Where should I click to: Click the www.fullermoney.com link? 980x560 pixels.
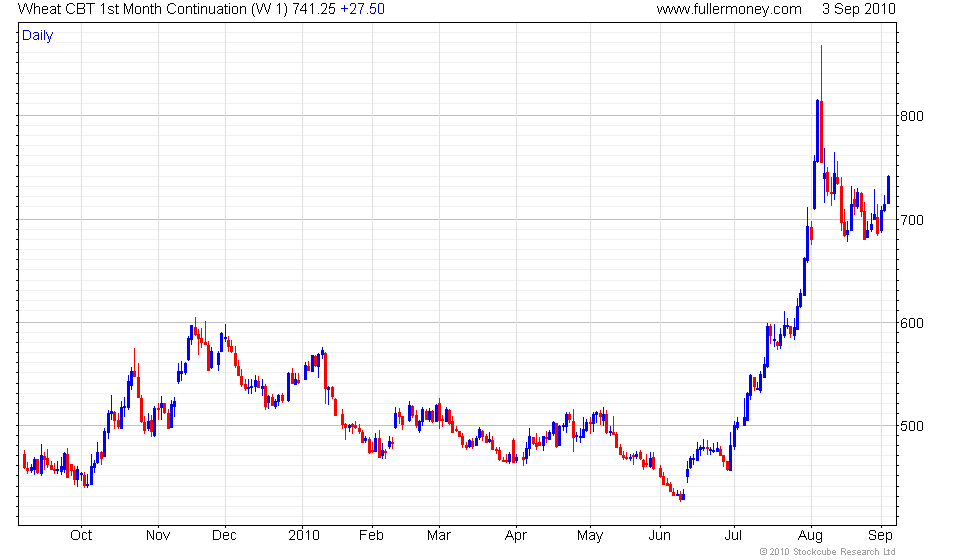tap(729, 9)
